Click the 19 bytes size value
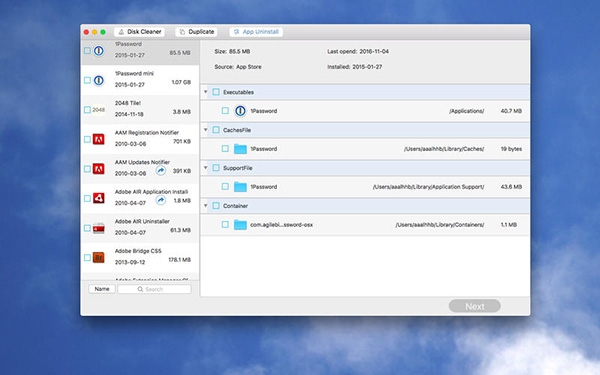Screen dimensions: 600x375 (511, 149)
